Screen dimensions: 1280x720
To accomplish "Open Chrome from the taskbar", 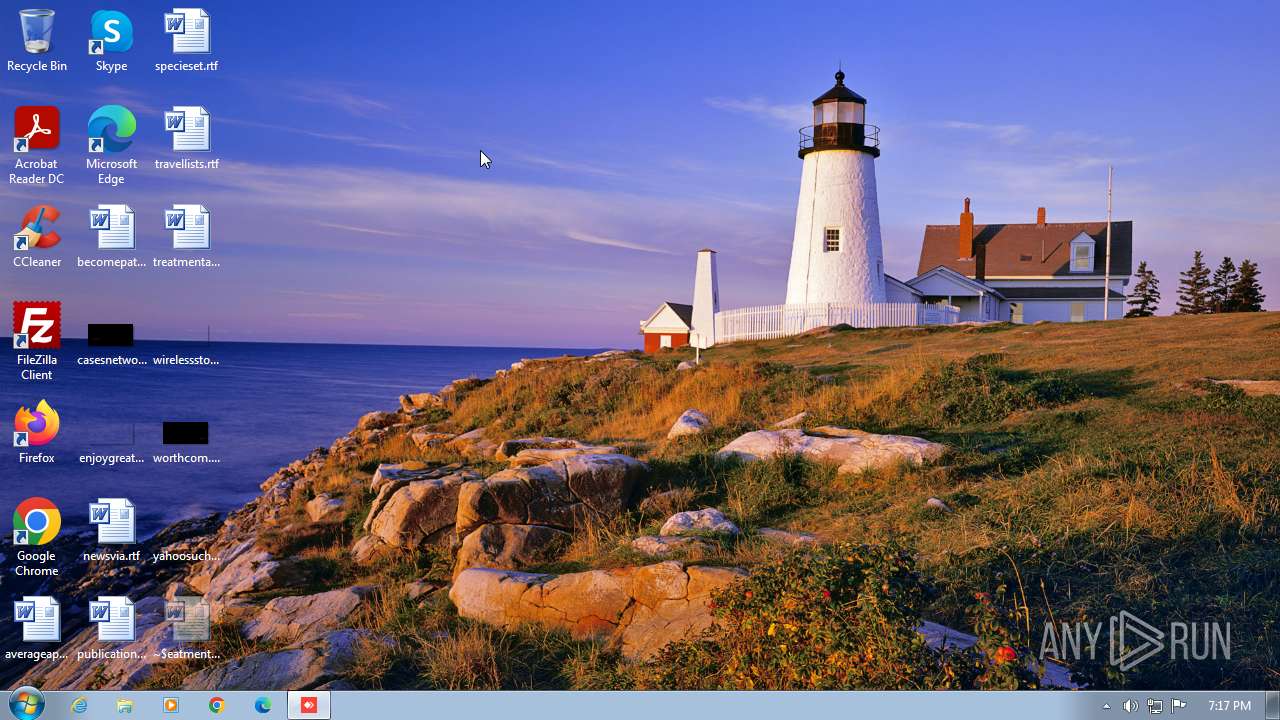I will click(217, 705).
